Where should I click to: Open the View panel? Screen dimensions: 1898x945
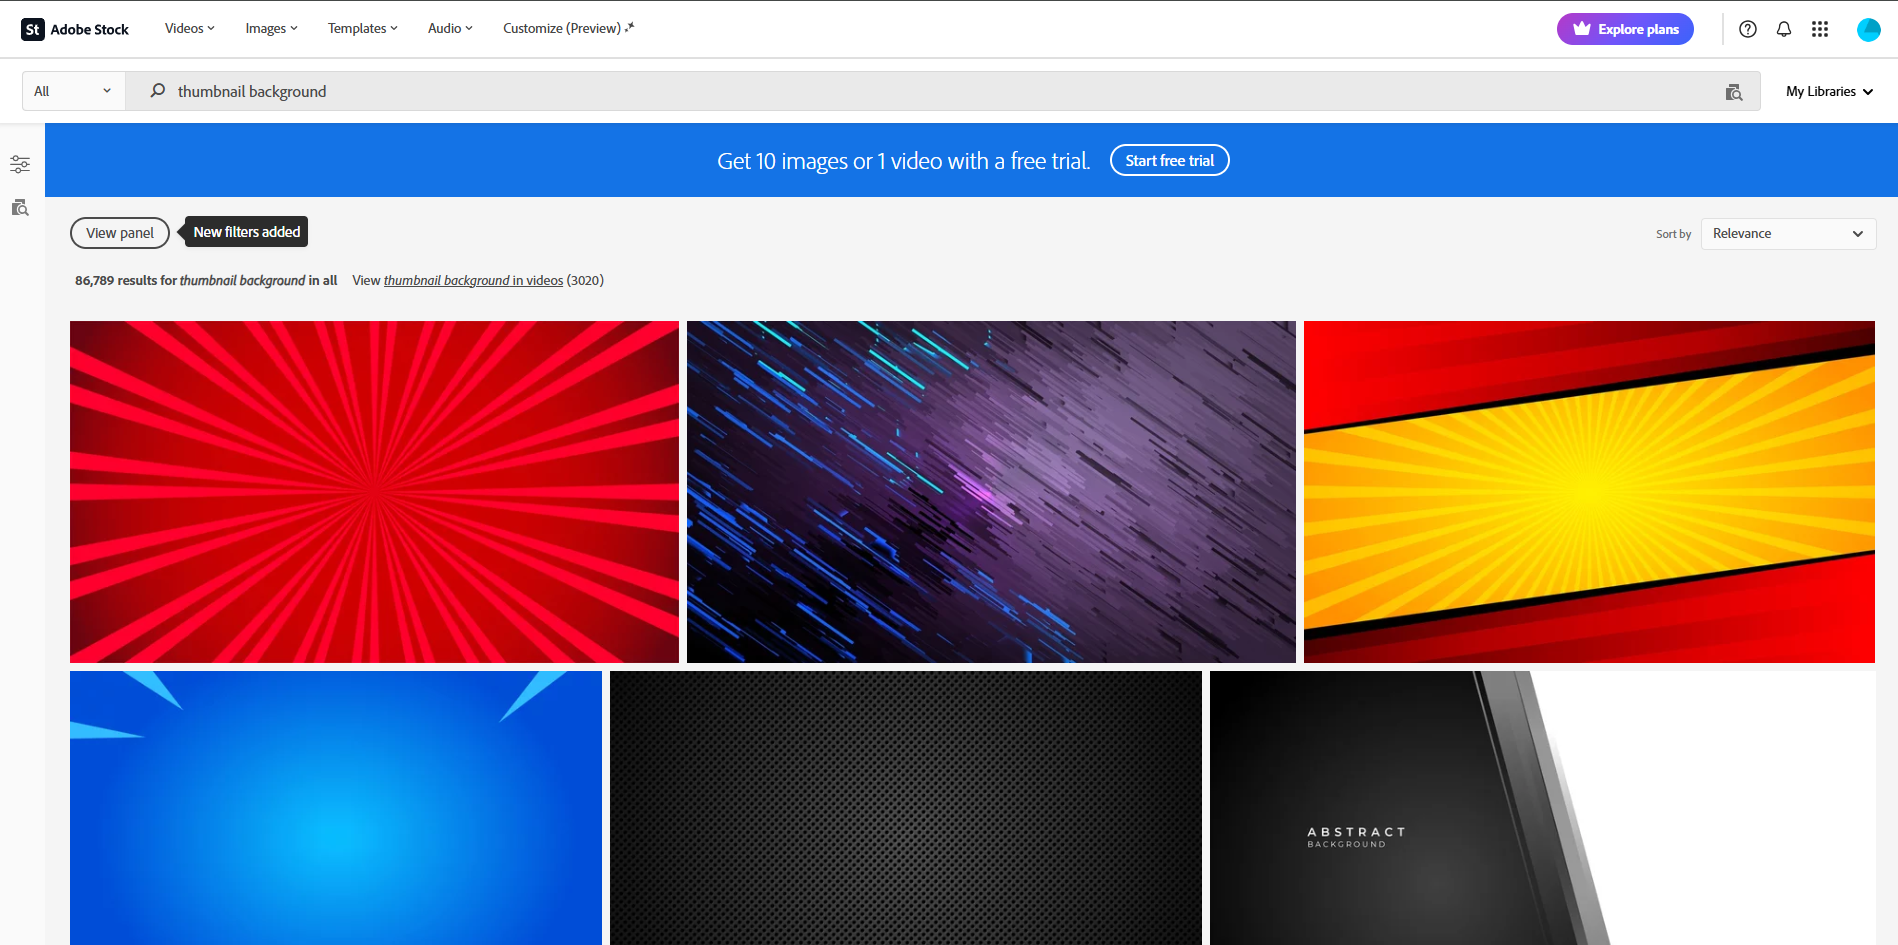click(119, 232)
